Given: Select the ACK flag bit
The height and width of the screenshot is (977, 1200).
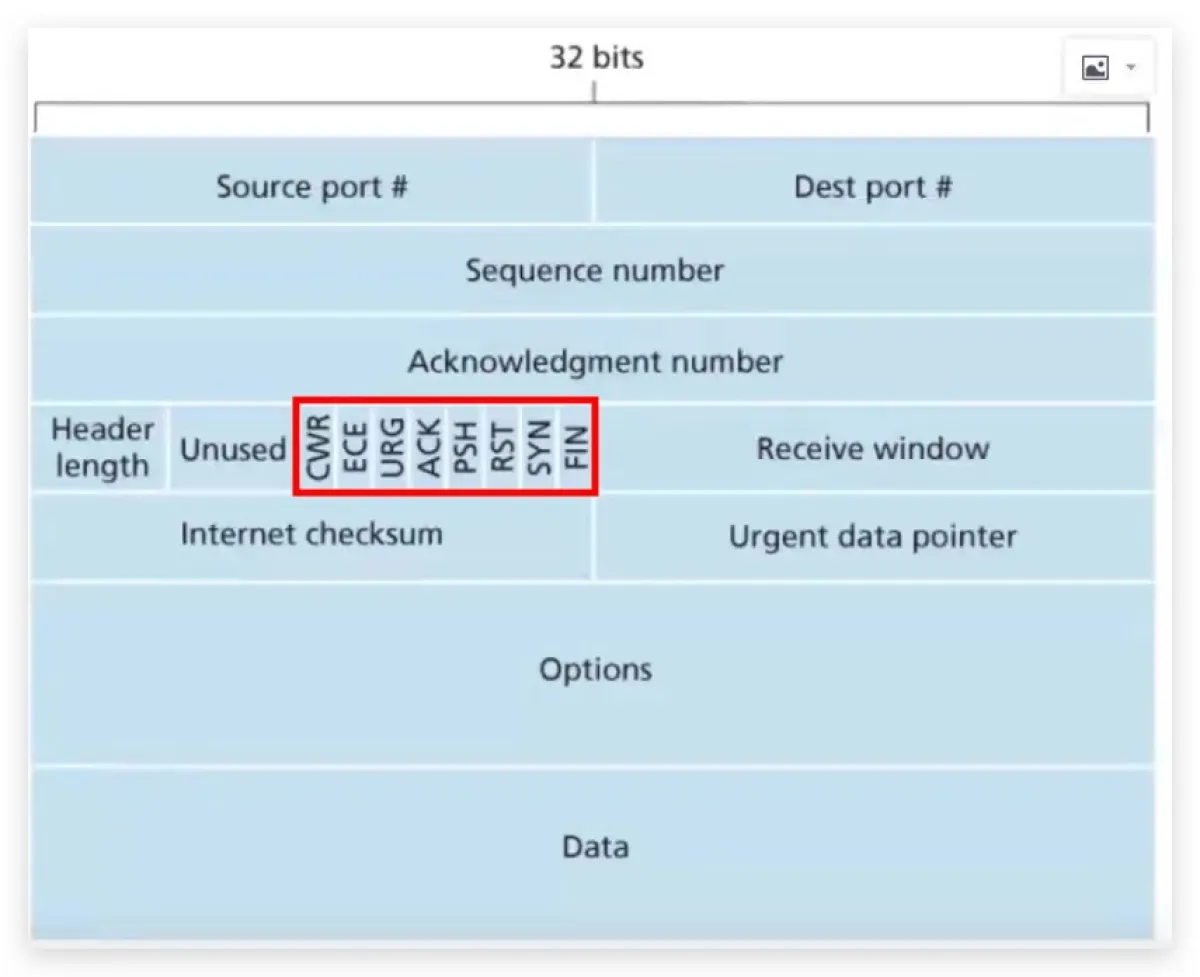Looking at the screenshot, I should pos(428,448).
